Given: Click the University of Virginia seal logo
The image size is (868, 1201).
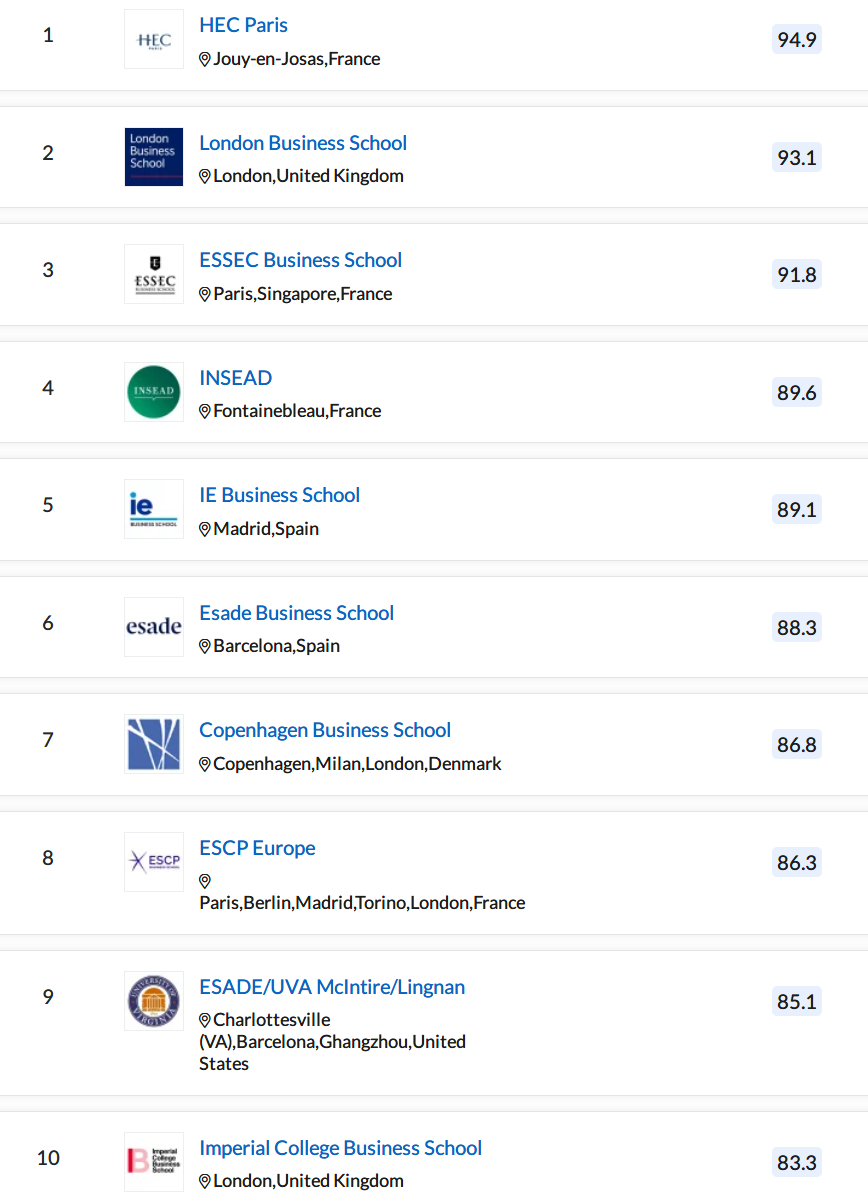Looking at the screenshot, I should pos(154,1001).
